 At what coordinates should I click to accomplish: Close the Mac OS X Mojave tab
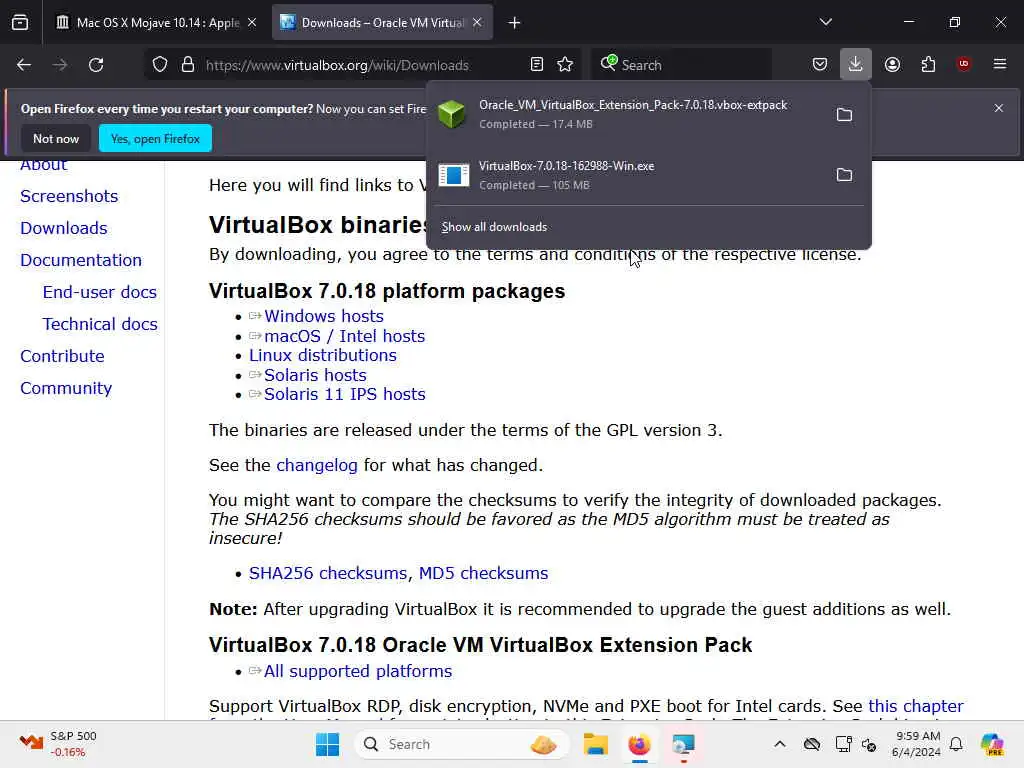point(252,23)
